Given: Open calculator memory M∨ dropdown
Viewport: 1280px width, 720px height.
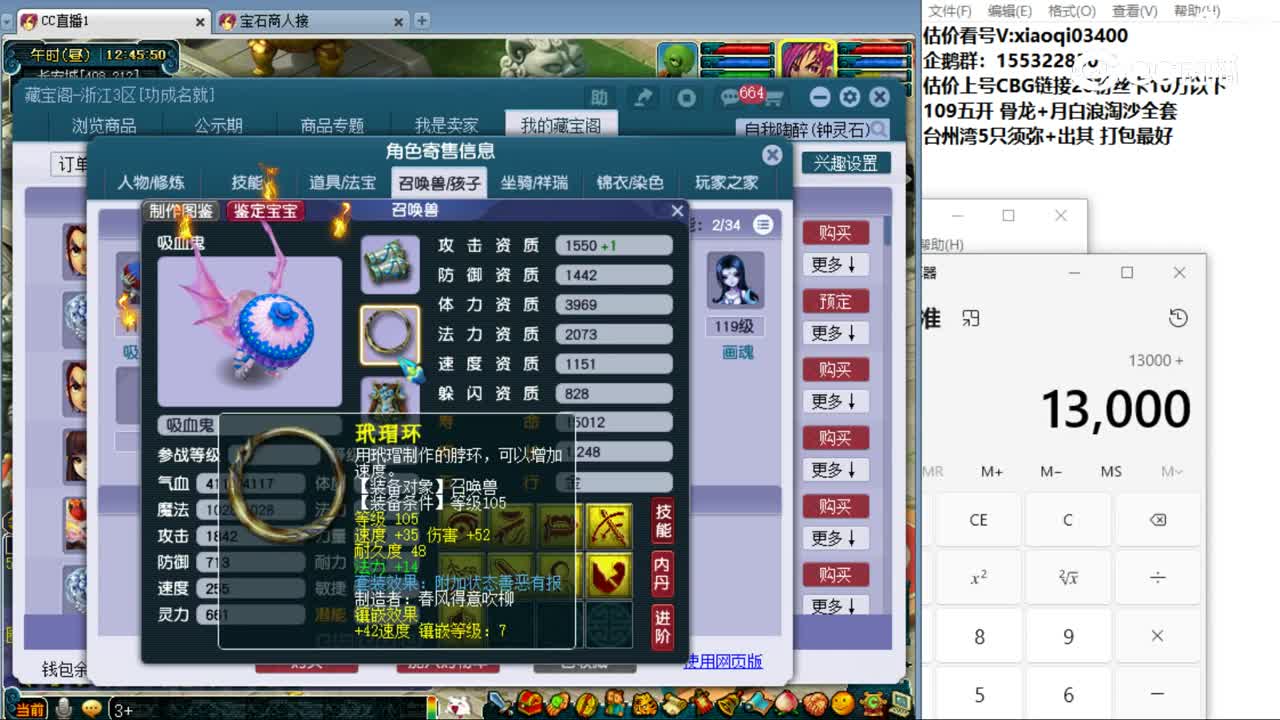Looking at the screenshot, I should click(x=1172, y=471).
